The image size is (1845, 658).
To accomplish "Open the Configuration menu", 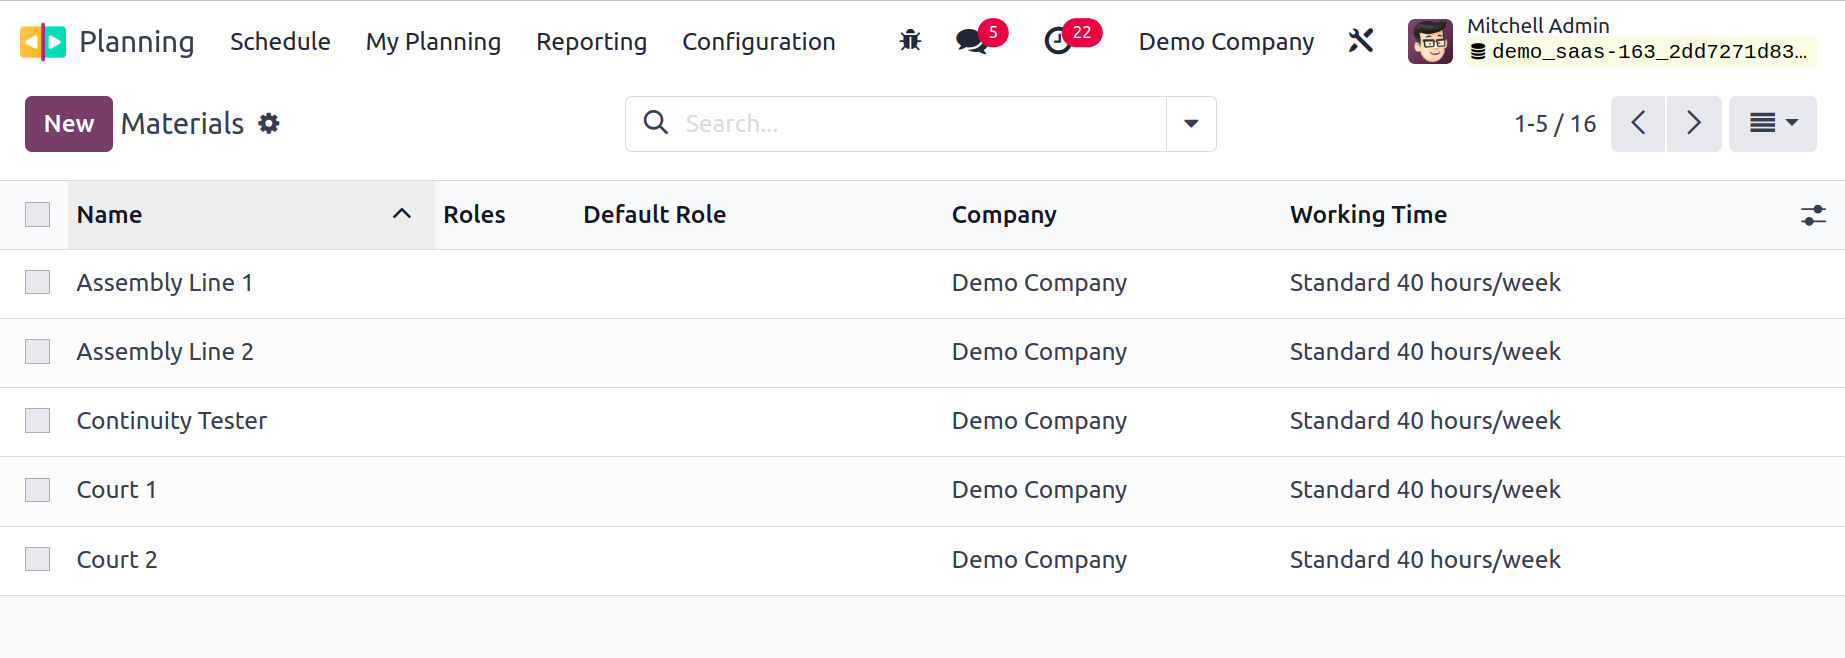I will (x=758, y=42).
